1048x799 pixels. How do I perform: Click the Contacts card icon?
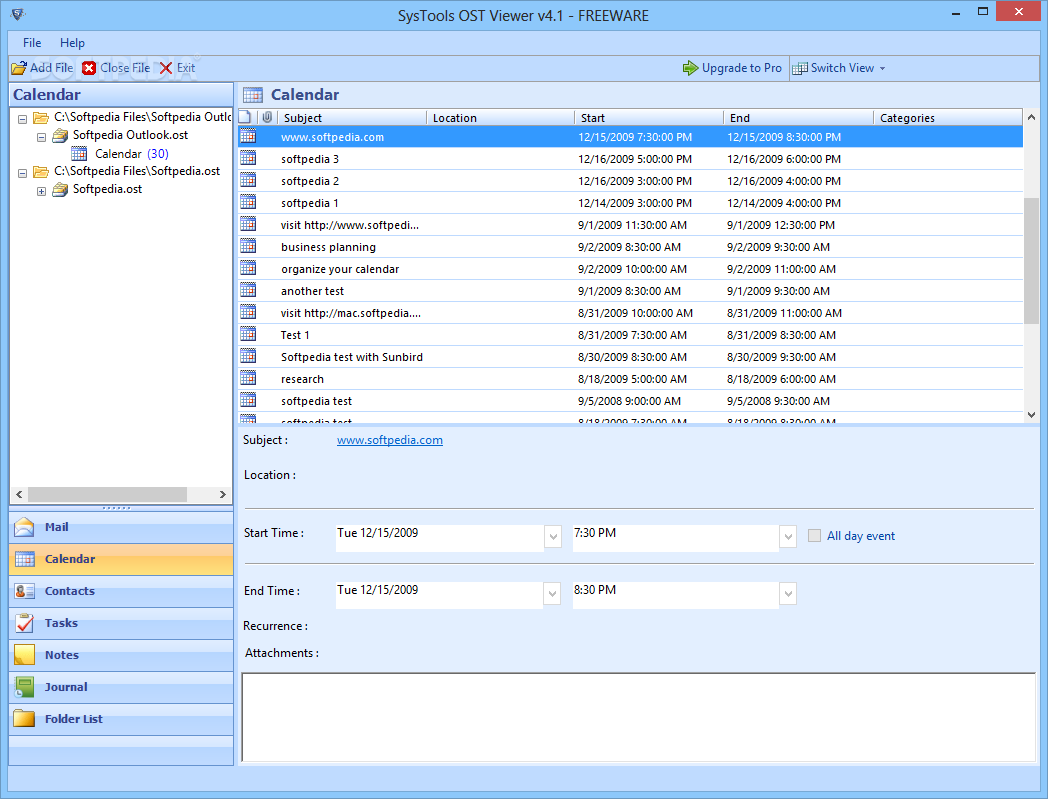pyautogui.click(x=25, y=591)
